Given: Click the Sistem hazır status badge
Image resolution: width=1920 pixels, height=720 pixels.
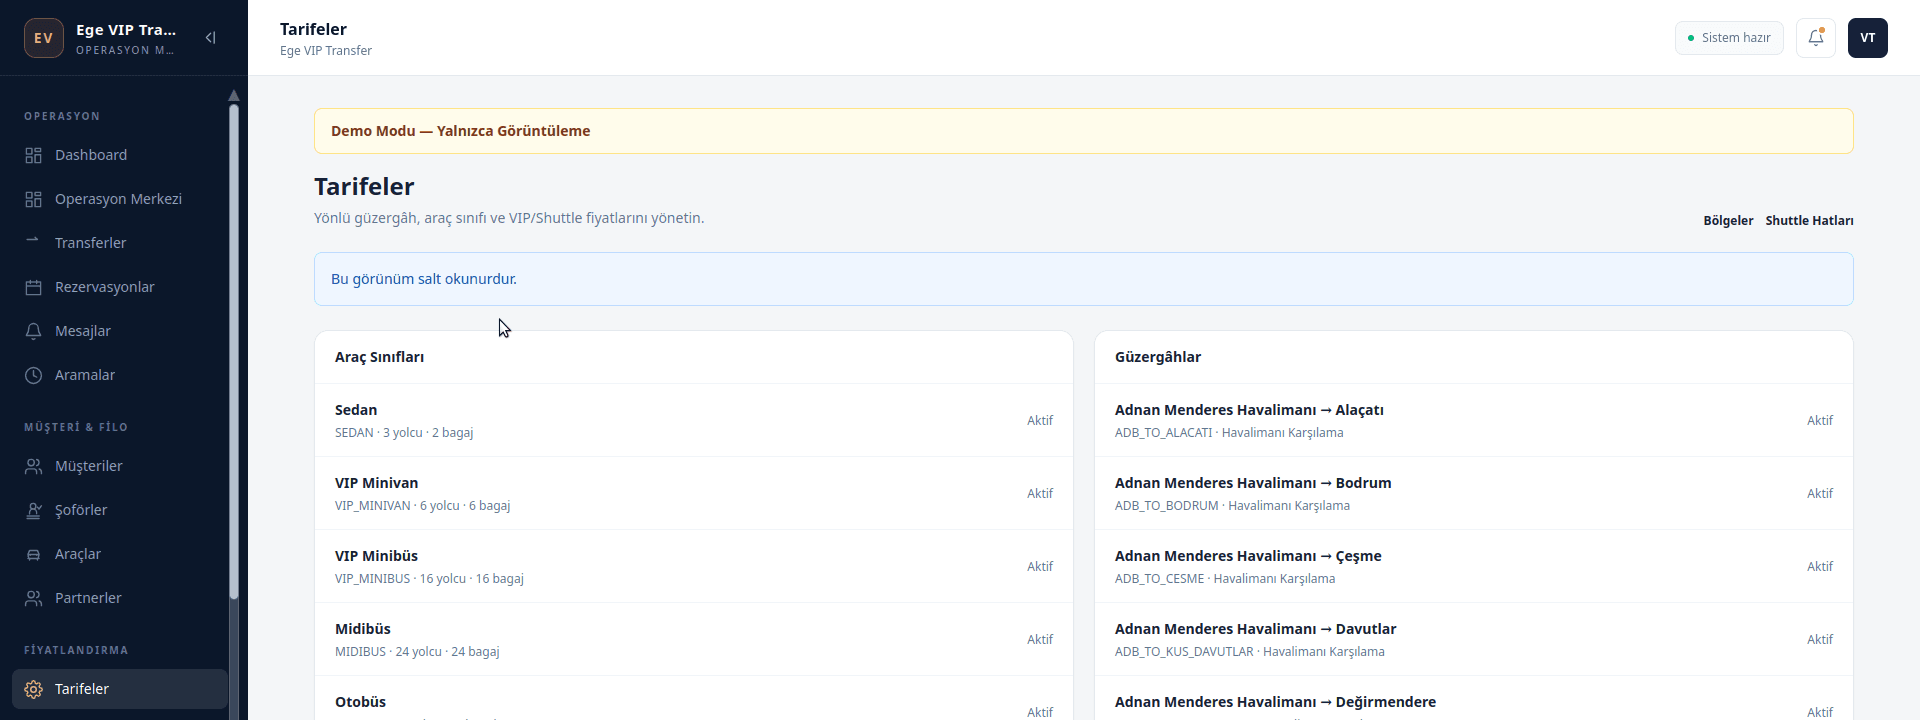Looking at the screenshot, I should pyautogui.click(x=1729, y=38).
